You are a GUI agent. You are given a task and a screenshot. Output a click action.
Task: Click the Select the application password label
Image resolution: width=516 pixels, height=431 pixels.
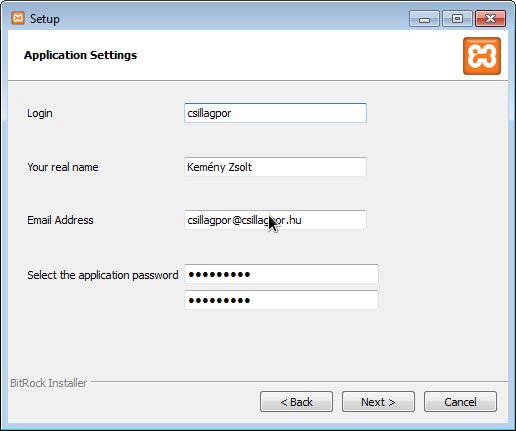(x=103, y=275)
